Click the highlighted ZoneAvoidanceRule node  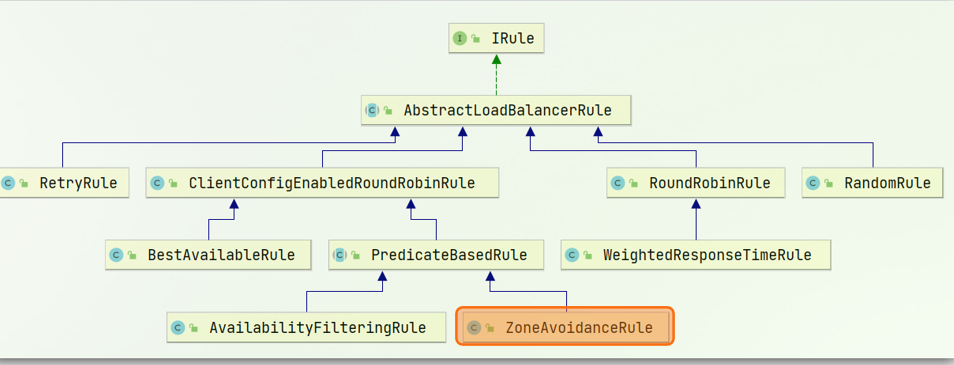[565, 327]
